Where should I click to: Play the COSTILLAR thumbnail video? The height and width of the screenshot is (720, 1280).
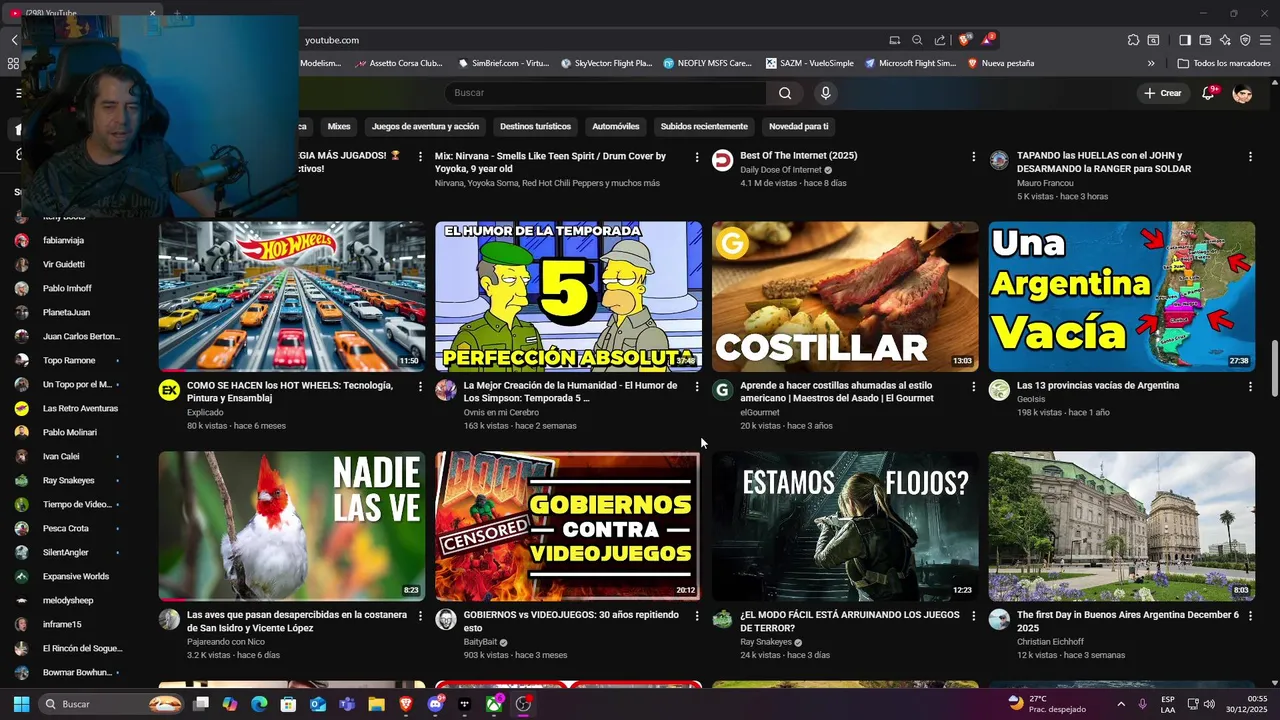pyautogui.click(x=845, y=297)
